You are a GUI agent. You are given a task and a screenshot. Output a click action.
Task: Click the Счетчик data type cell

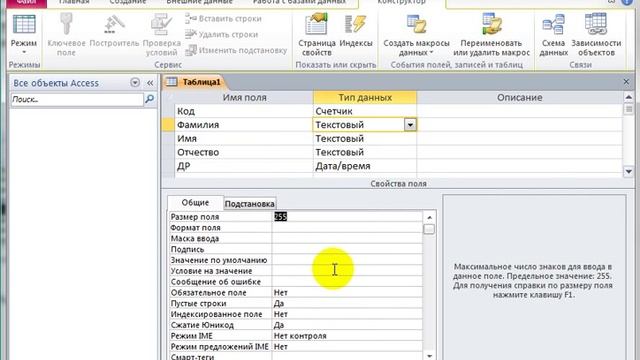[x=365, y=111]
